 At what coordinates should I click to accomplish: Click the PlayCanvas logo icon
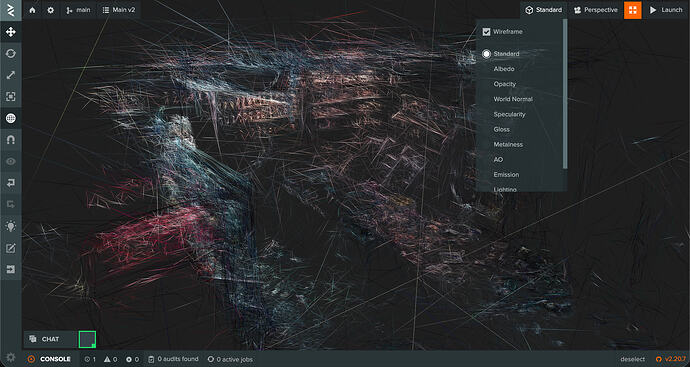click(x=11, y=10)
